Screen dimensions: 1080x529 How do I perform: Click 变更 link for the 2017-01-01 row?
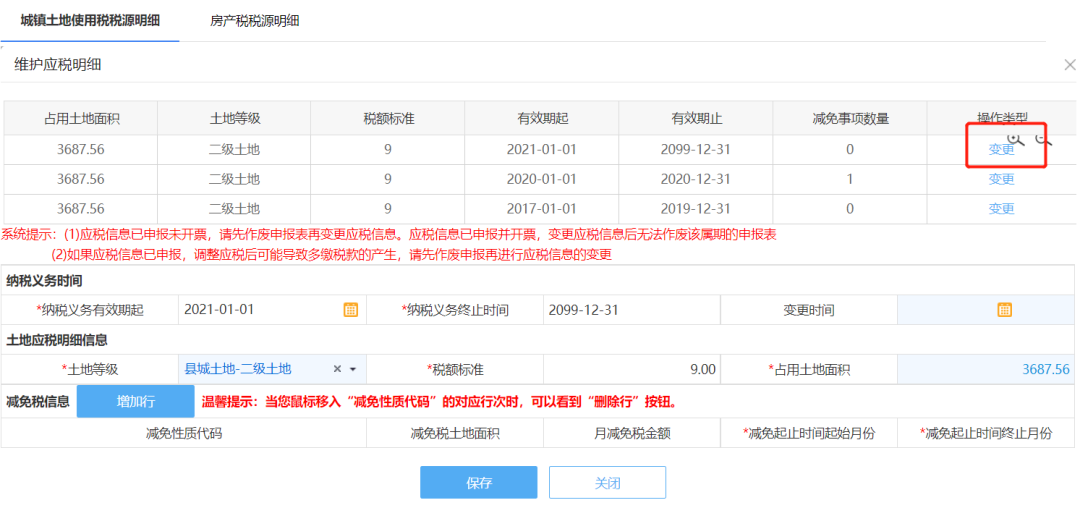point(1001,209)
